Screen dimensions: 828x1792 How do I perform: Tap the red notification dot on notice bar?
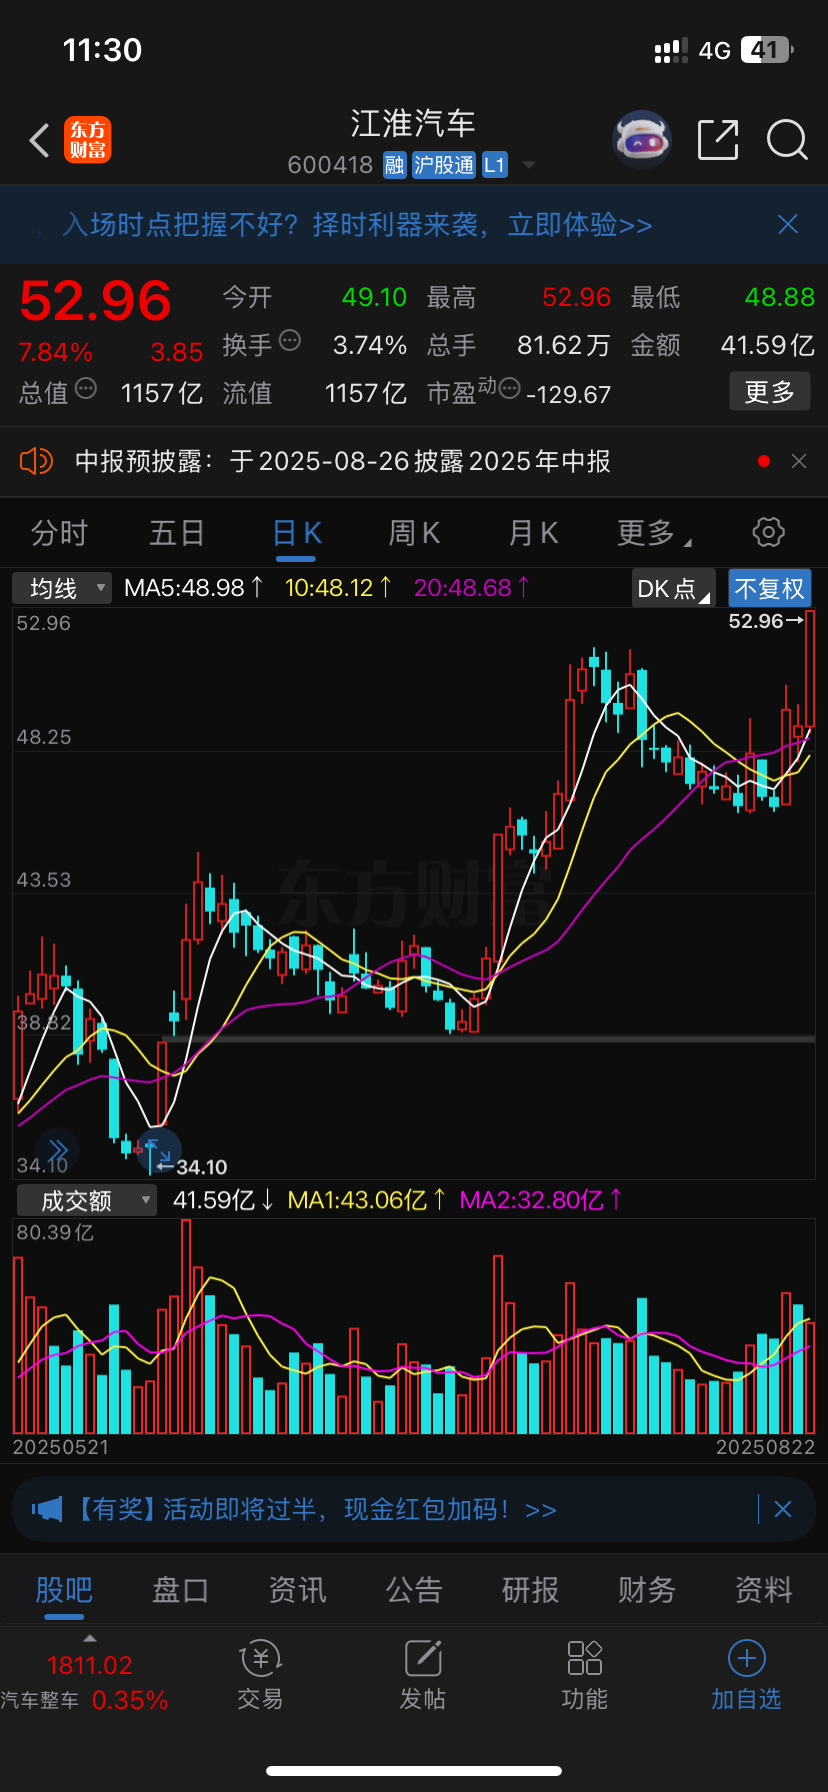tap(764, 461)
